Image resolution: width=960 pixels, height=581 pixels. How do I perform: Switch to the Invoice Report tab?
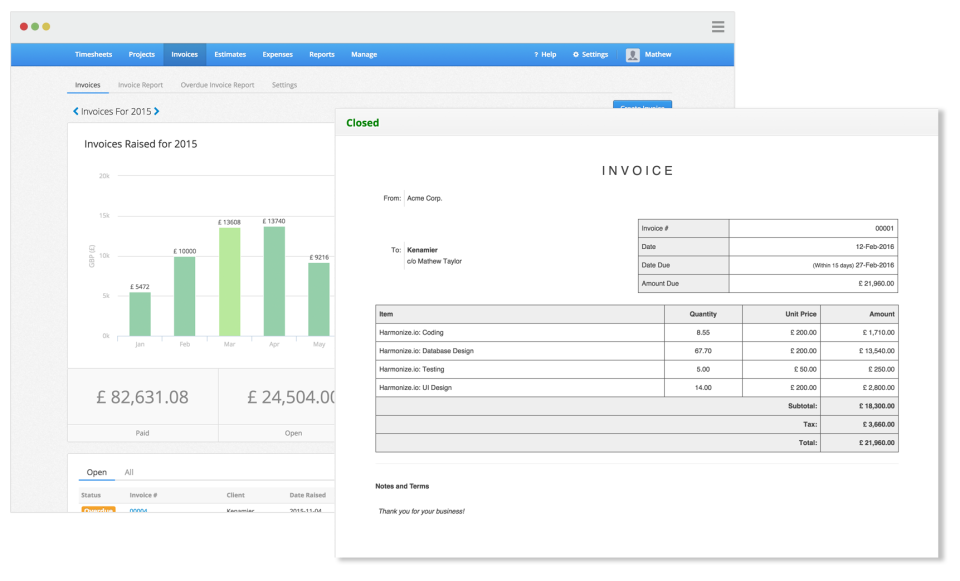(139, 85)
